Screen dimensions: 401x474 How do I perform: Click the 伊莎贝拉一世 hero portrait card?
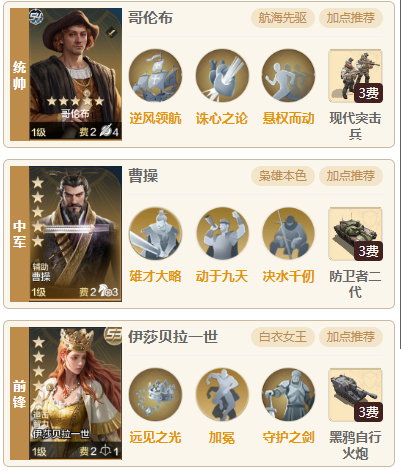point(76,393)
